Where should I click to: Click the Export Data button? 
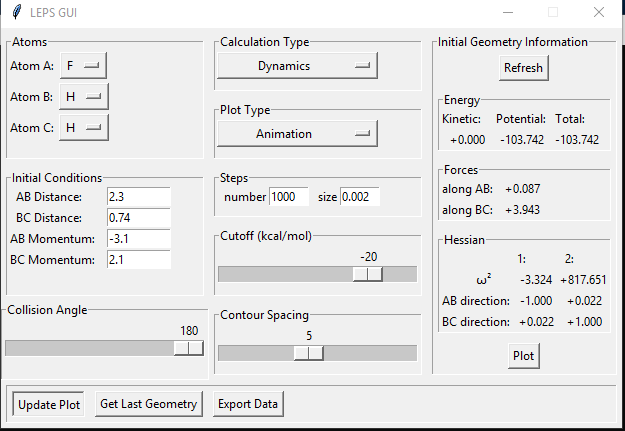(247, 404)
